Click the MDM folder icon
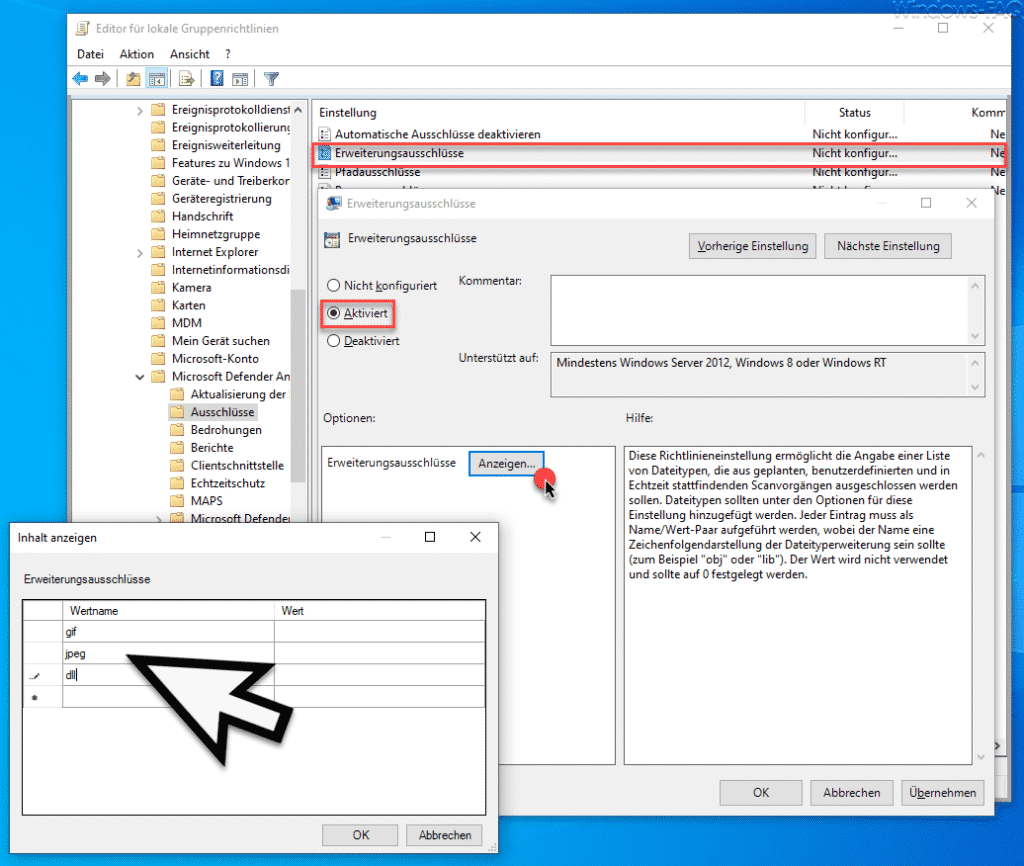Image resolution: width=1024 pixels, height=866 pixels. [x=158, y=323]
